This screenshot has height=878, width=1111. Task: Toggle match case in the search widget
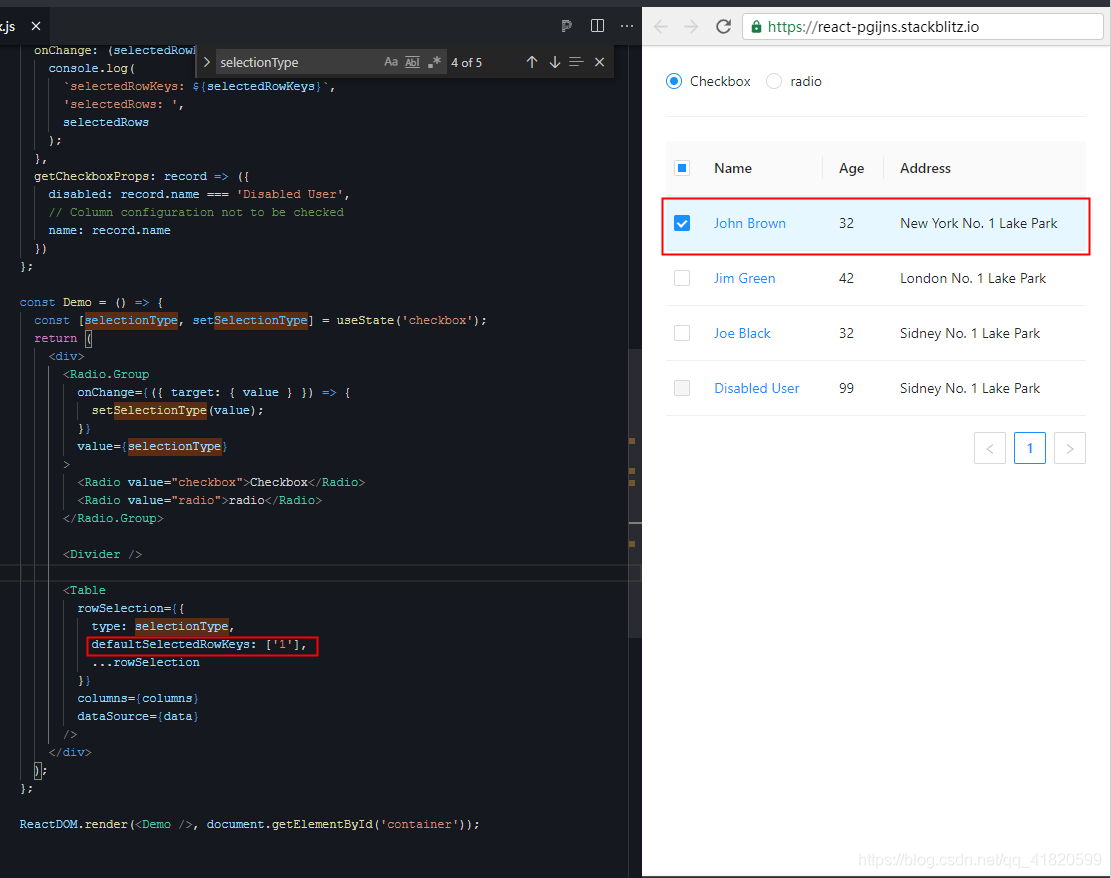coord(391,61)
